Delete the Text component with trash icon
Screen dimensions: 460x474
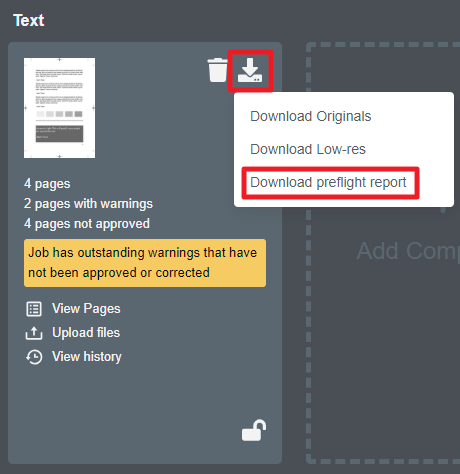217,70
